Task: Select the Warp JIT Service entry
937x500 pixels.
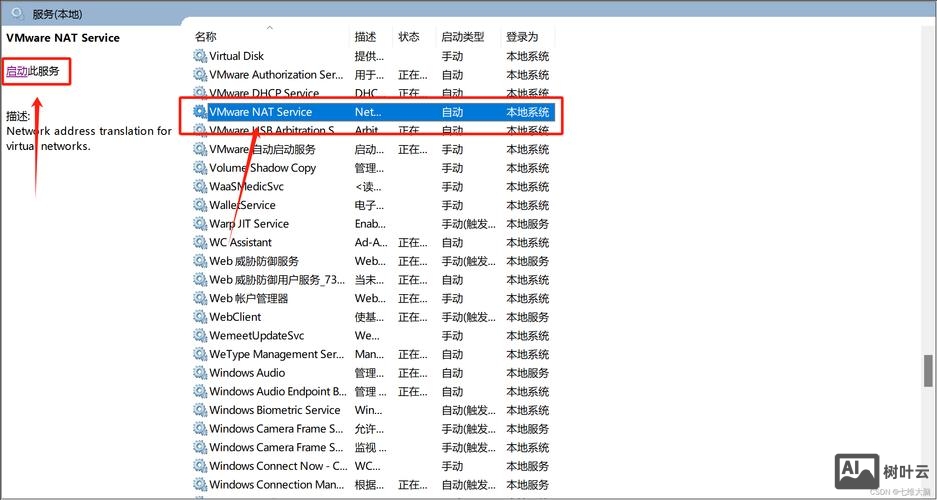Action: (x=249, y=224)
